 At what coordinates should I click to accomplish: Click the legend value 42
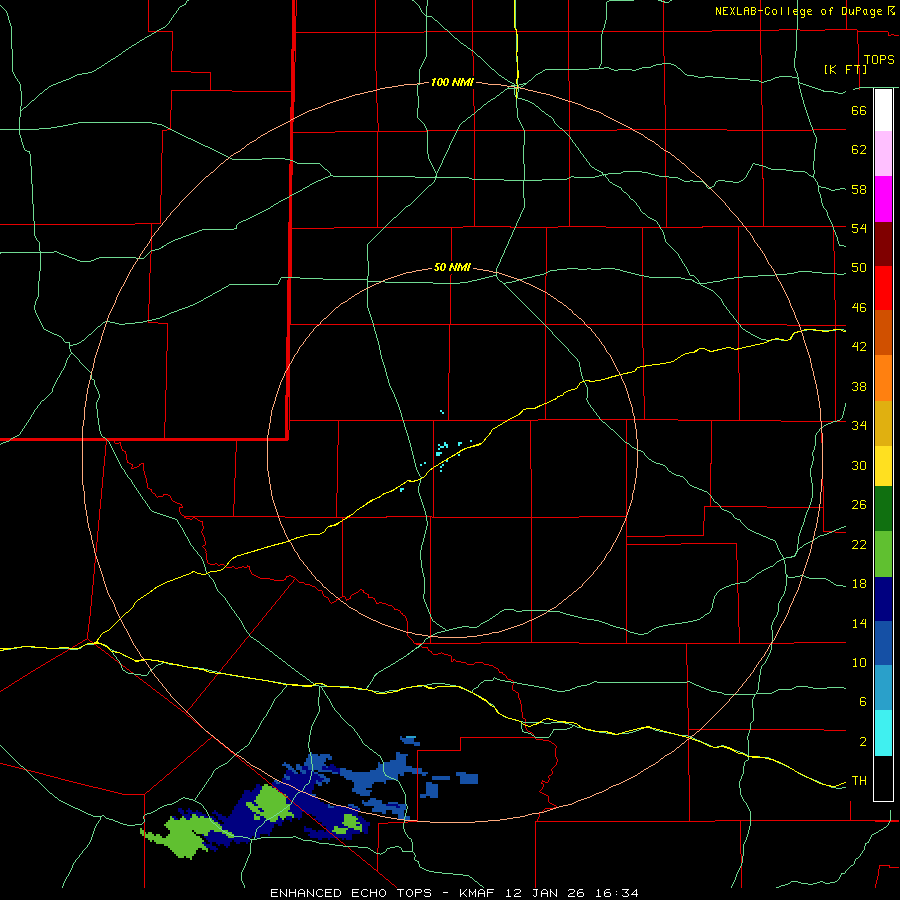pyautogui.click(x=859, y=346)
